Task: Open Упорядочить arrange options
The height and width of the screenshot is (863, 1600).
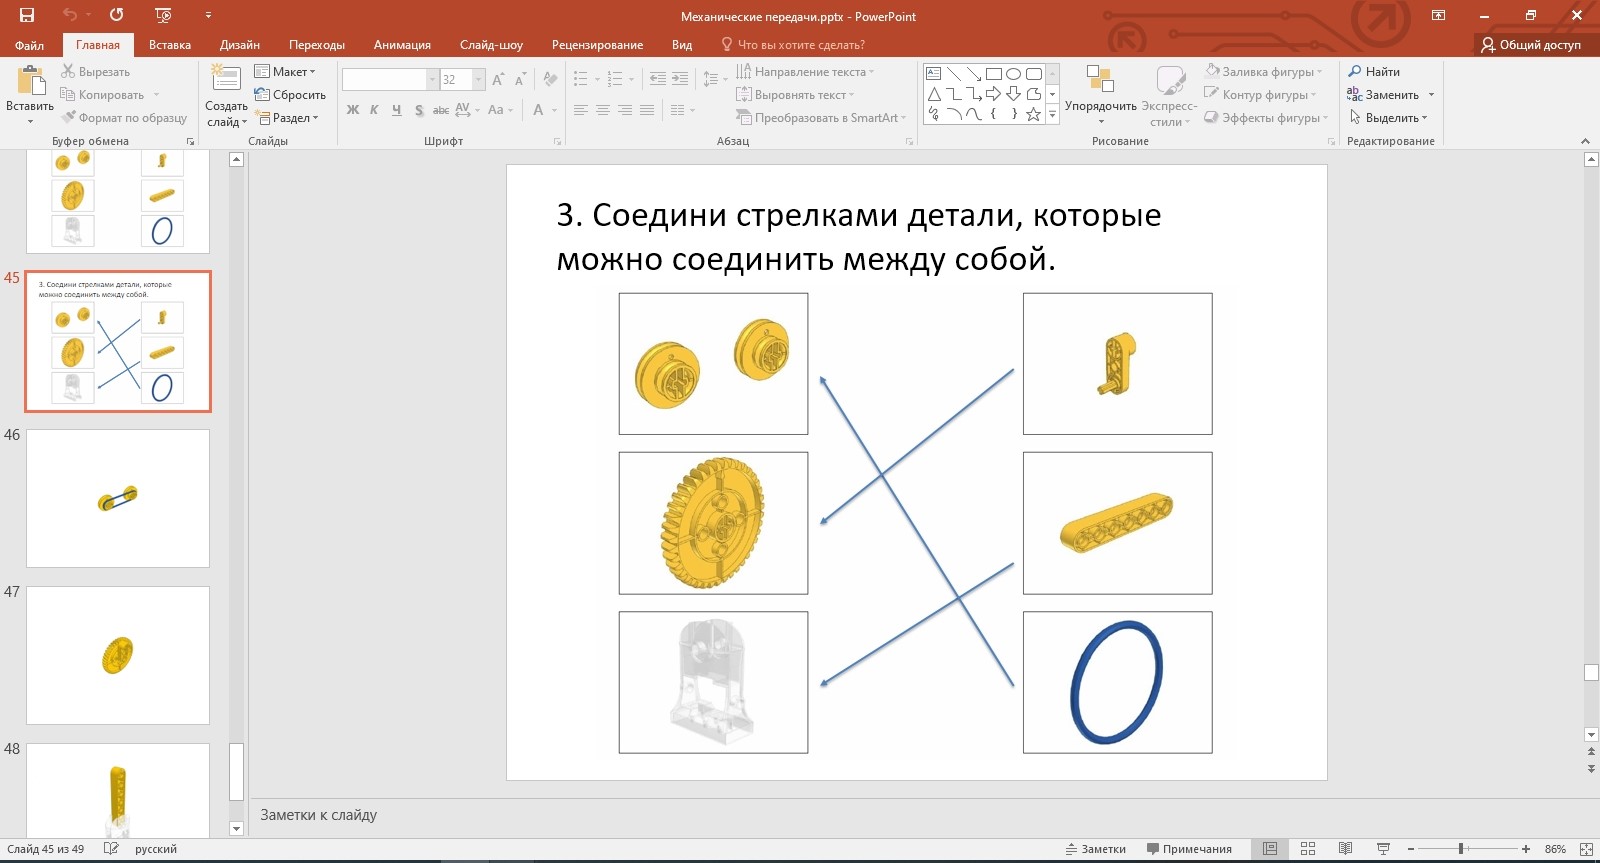Action: 1100,95
